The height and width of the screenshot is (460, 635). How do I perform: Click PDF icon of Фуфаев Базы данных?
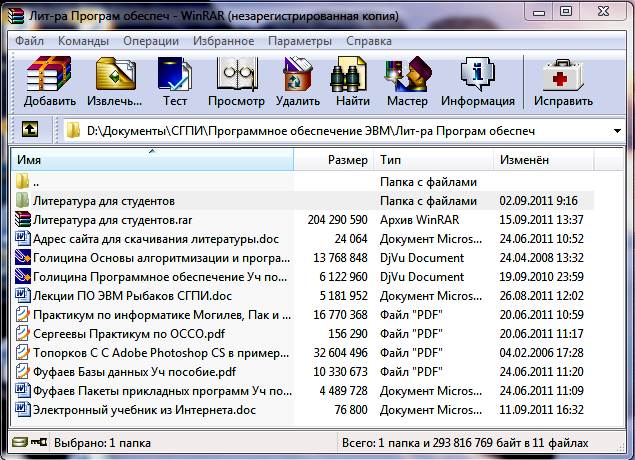point(23,371)
